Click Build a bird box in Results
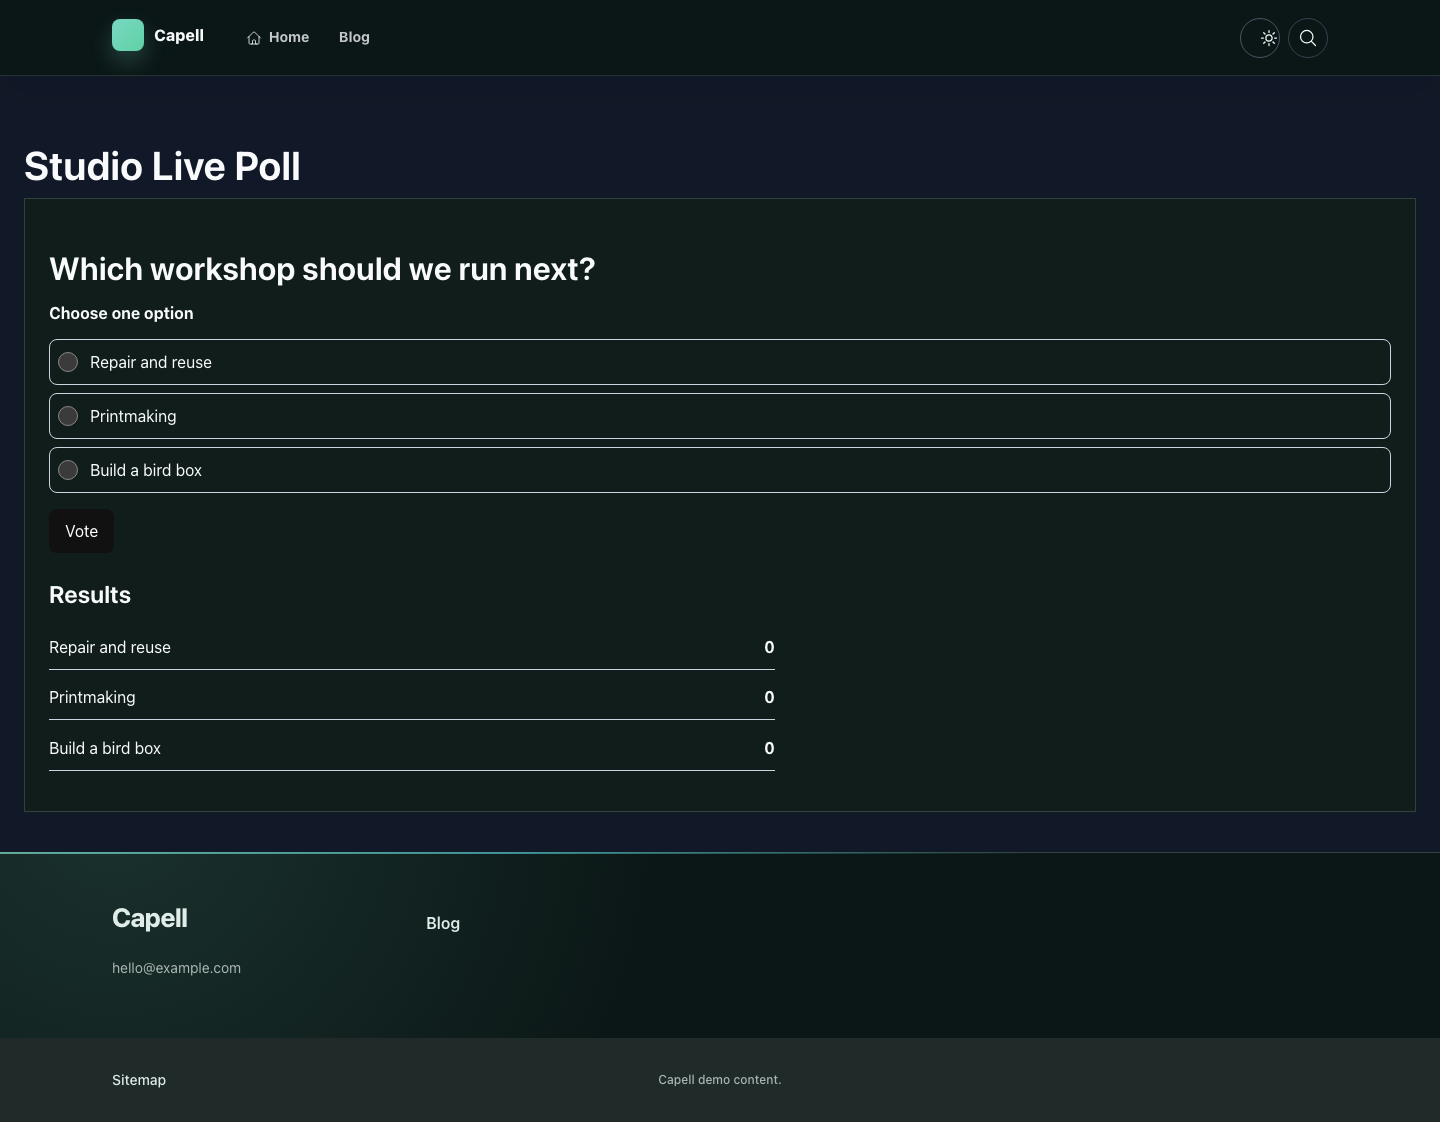This screenshot has height=1122, width=1440. pos(105,748)
